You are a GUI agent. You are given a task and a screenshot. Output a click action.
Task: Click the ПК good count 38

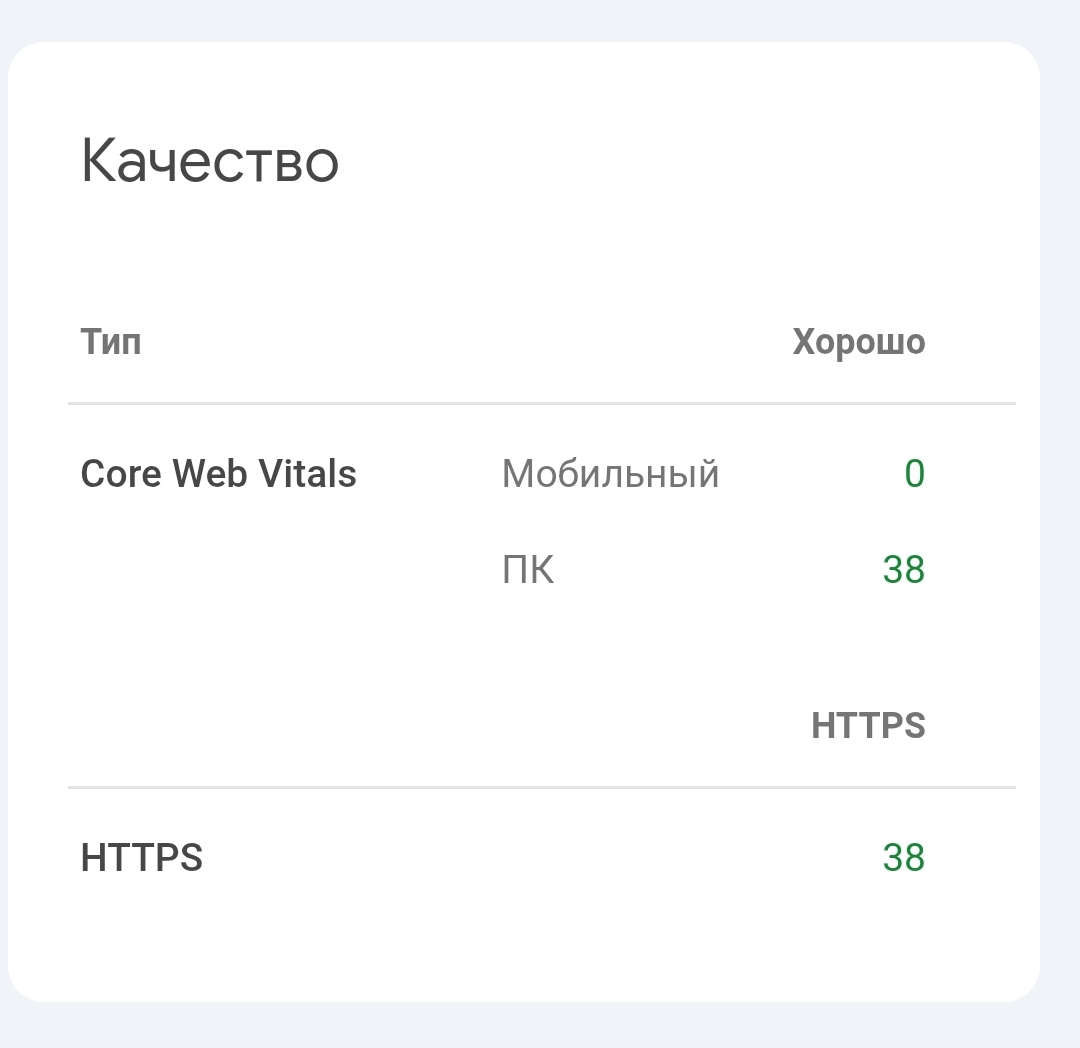point(904,569)
